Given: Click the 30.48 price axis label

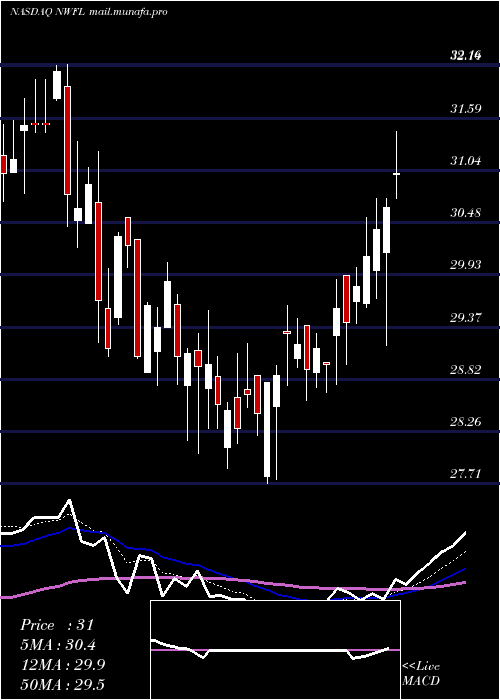Looking at the screenshot, I should (x=466, y=212).
